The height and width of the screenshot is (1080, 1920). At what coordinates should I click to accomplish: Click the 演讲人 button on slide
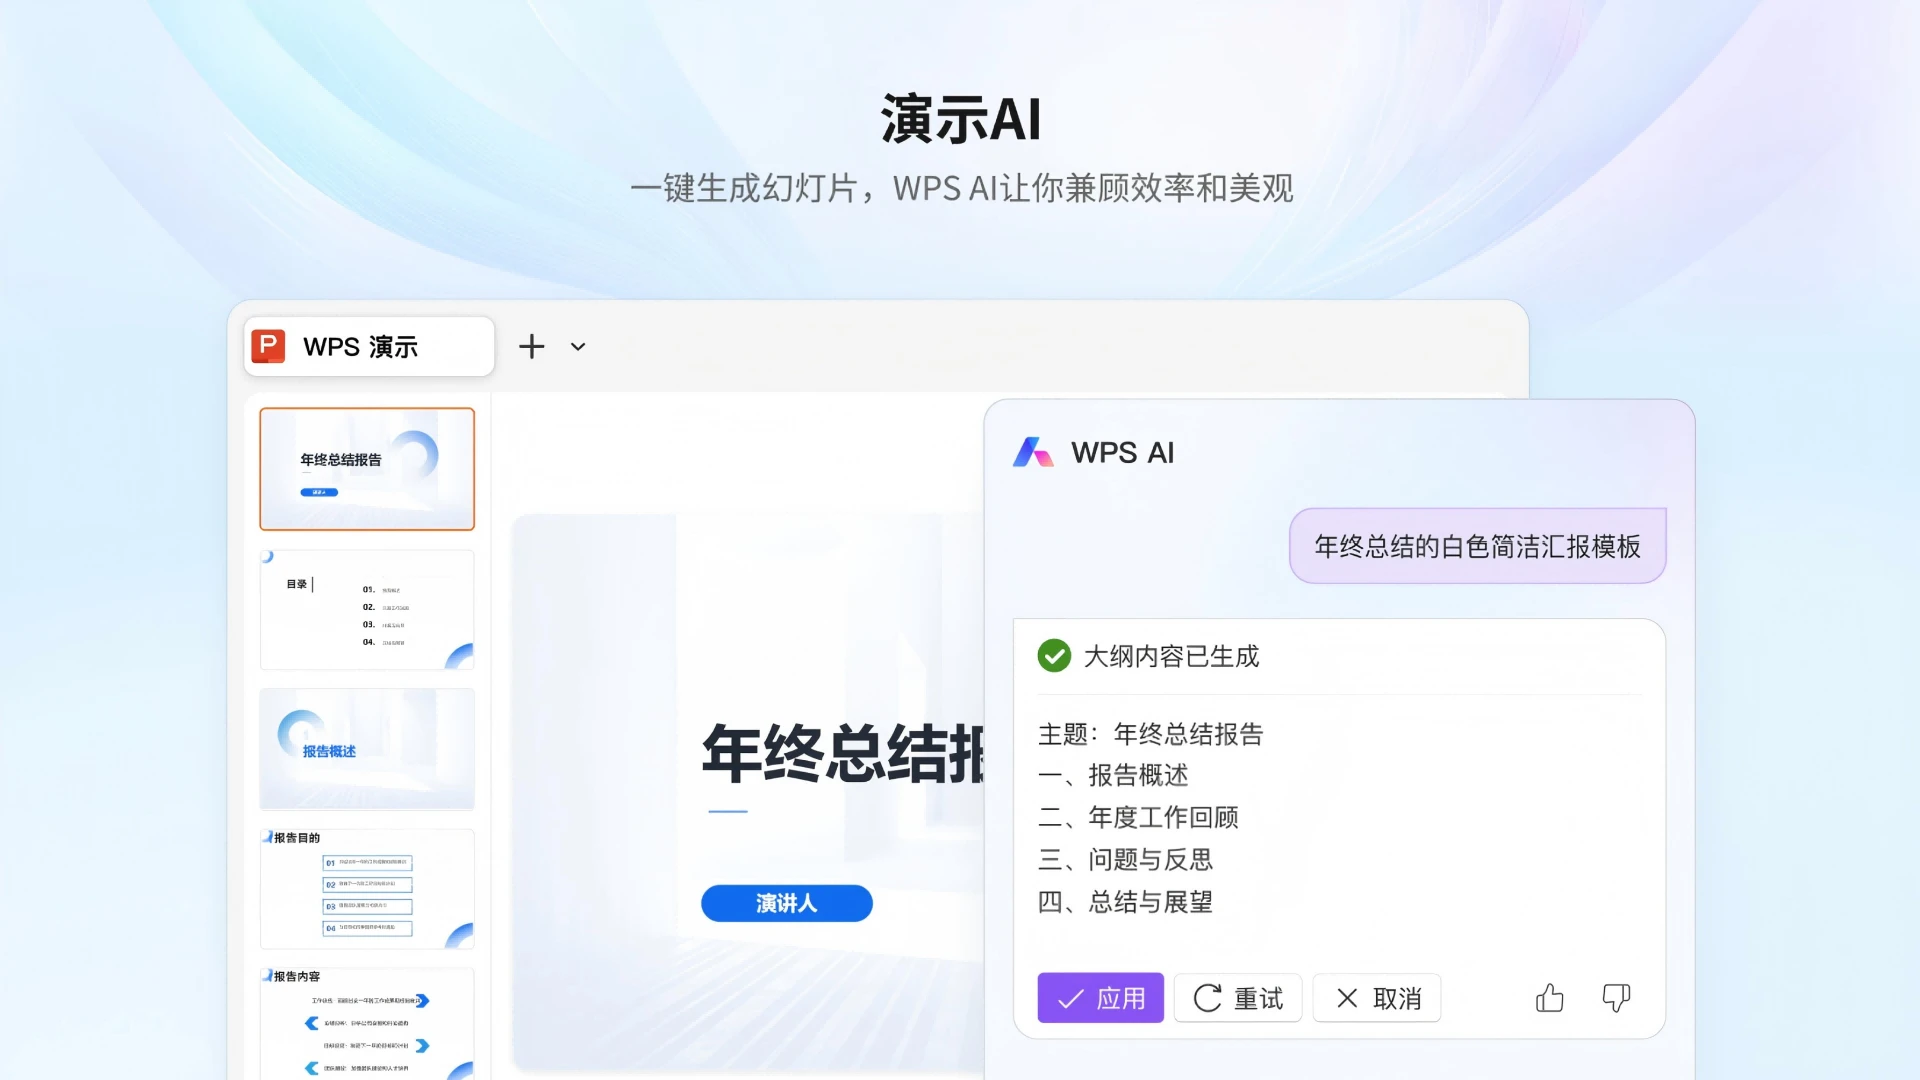tap(787, 903)
